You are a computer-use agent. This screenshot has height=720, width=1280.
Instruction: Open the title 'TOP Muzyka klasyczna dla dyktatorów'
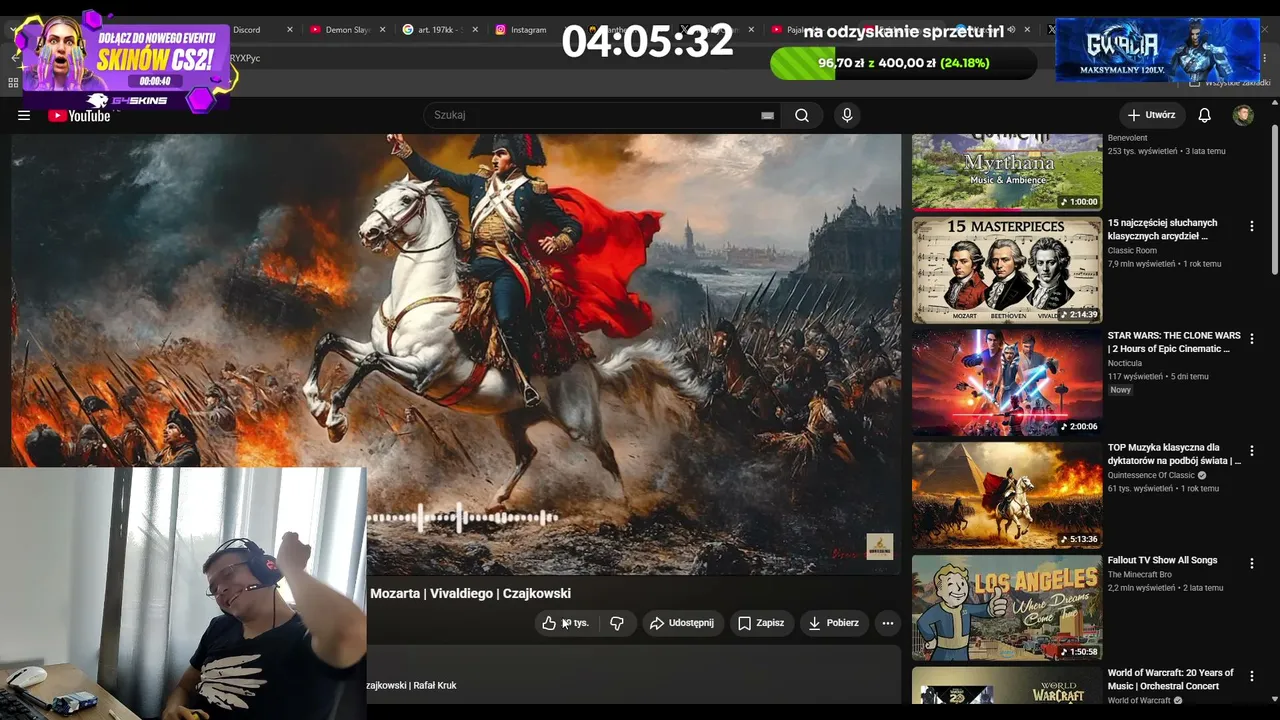[x=1174, y=454]
